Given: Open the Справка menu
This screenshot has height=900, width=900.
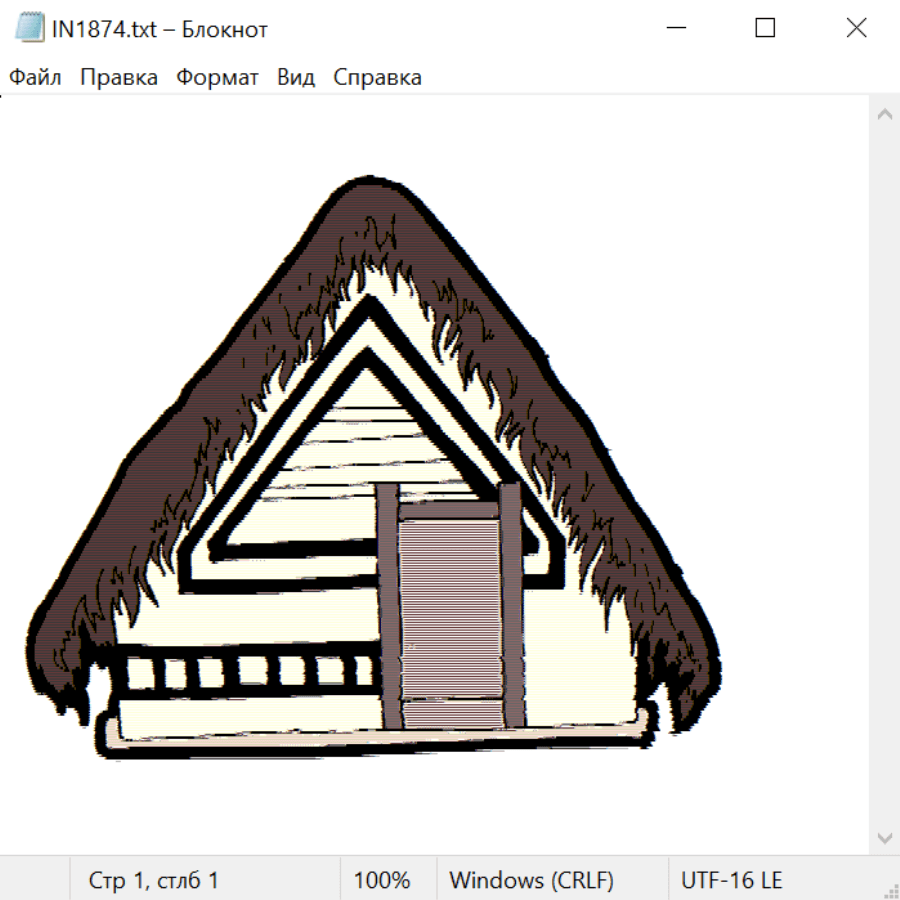Looking at the screenshot, I should [377, 78].
